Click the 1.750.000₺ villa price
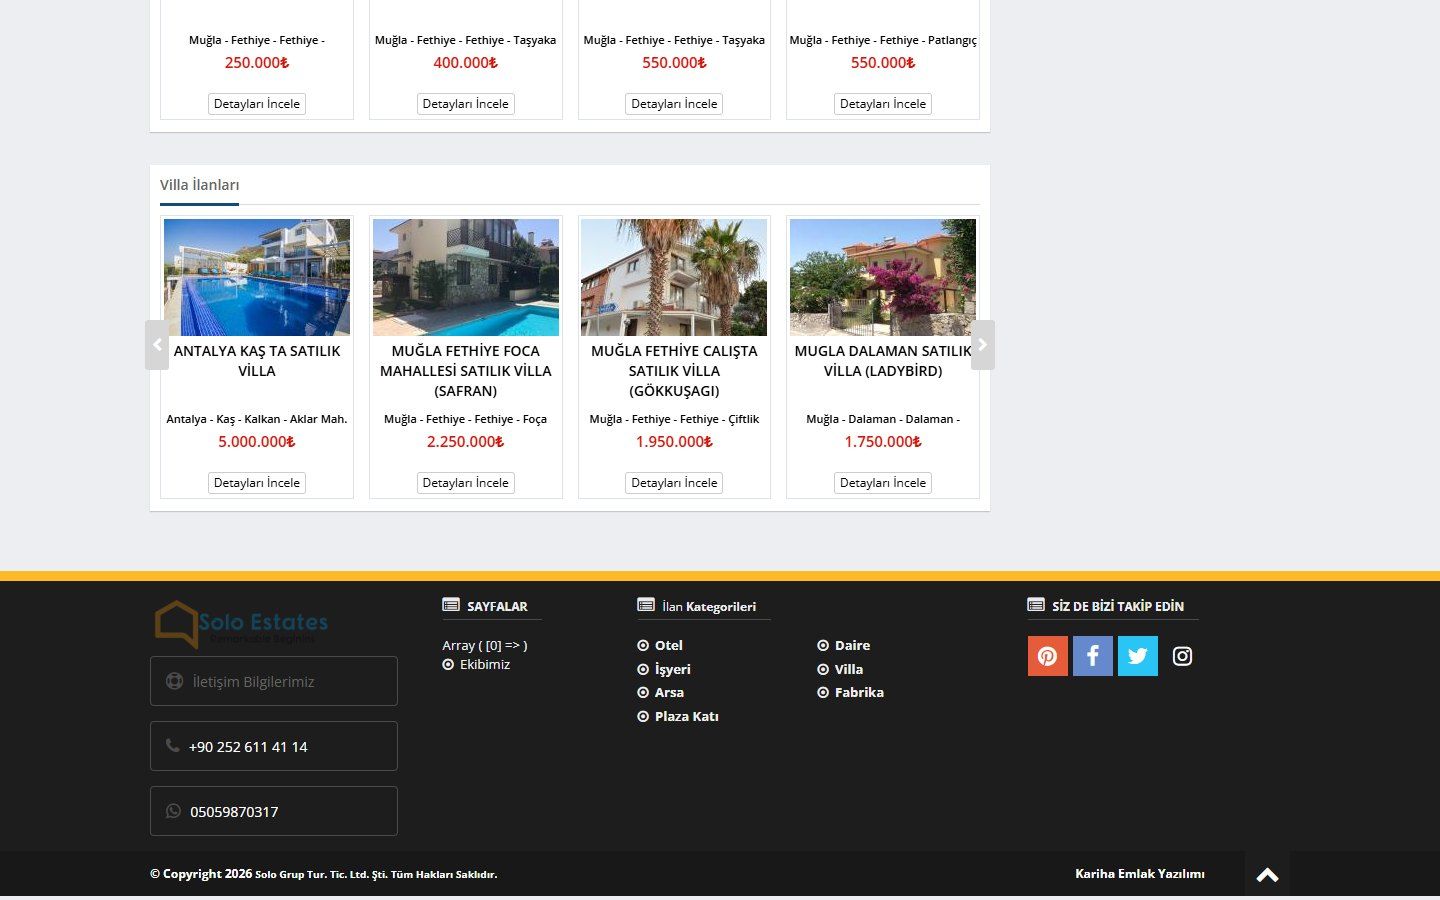 (883, 442)
